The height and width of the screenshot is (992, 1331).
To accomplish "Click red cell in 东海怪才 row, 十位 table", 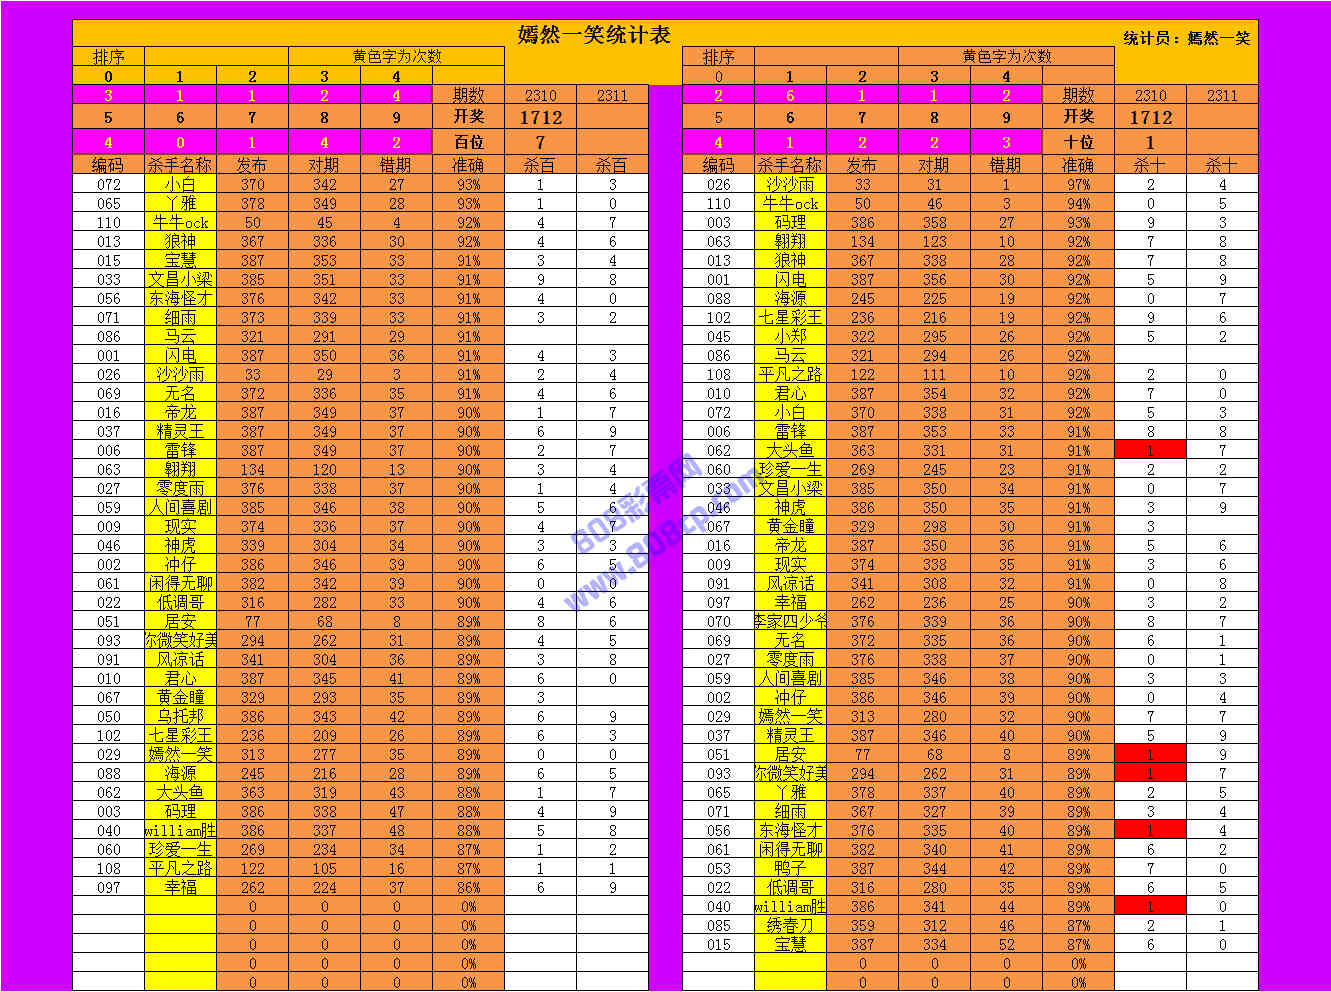I will (x=1150, y=830).
